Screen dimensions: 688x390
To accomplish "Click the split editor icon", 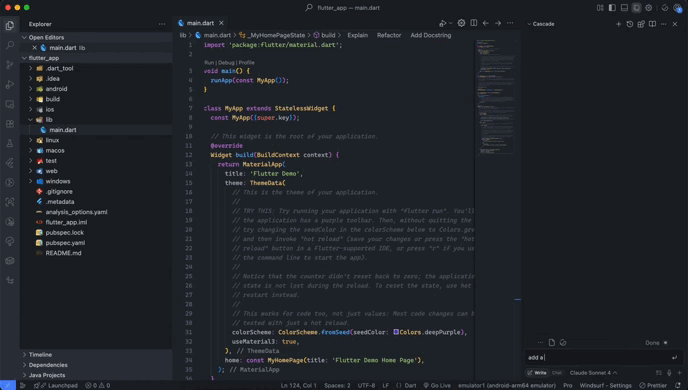I will [473, 23].
